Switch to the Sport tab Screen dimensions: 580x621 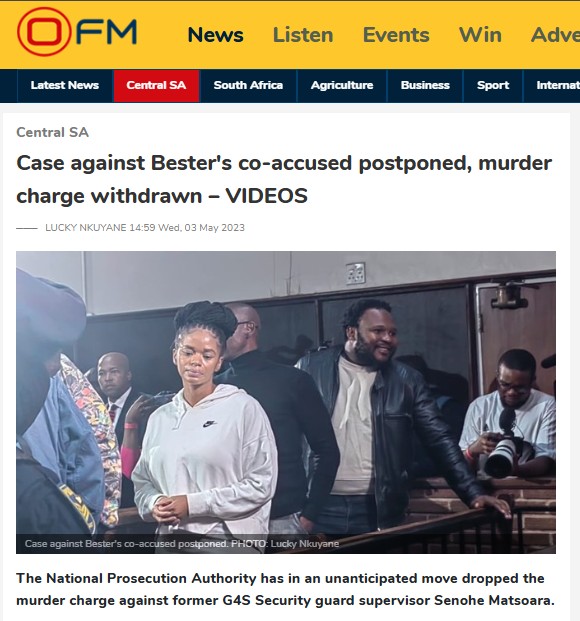pyautogui.click(x=493, y=86)
